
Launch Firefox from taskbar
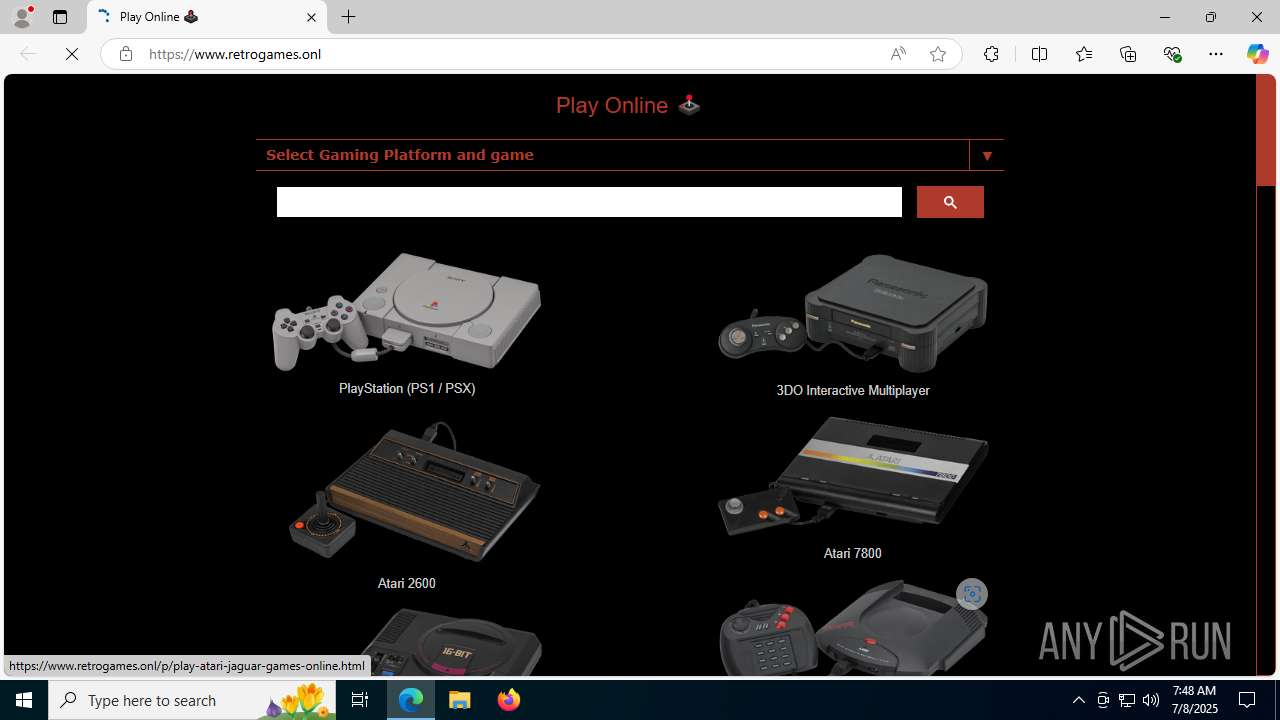[x=508, y=700]
